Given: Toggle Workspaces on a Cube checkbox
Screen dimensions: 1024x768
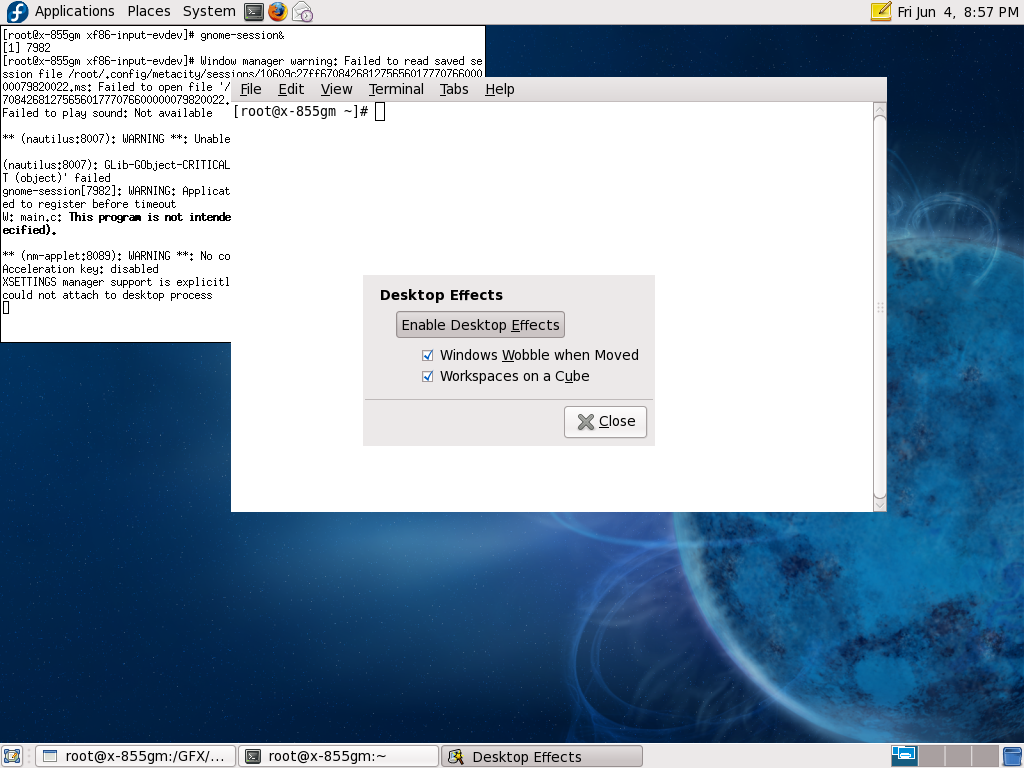Looking at the screenshot, I should 428,377.
